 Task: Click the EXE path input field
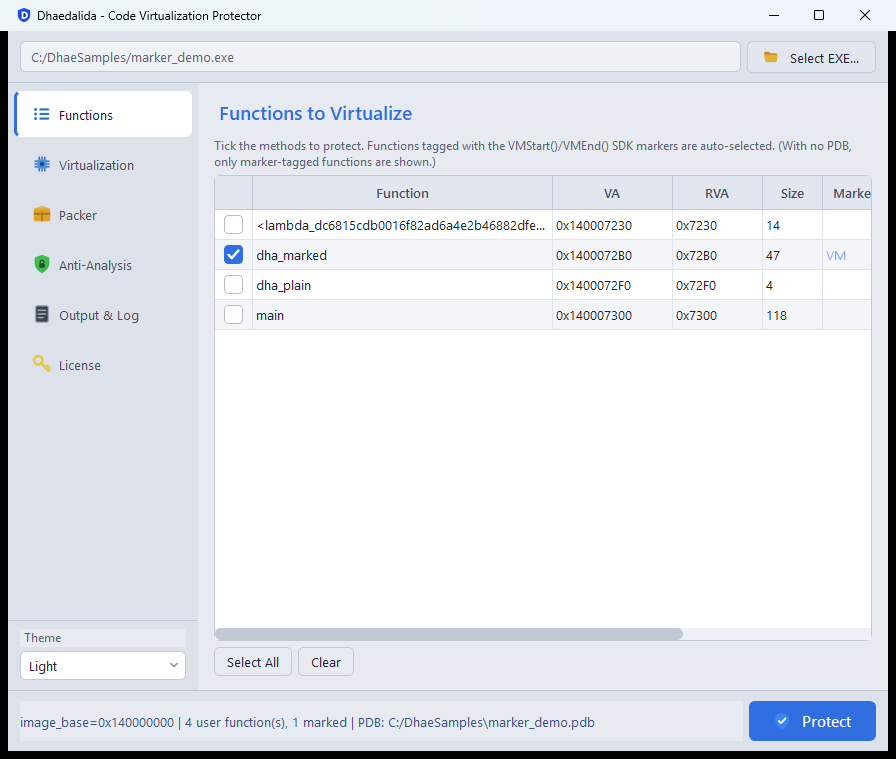tap(380, 57)
